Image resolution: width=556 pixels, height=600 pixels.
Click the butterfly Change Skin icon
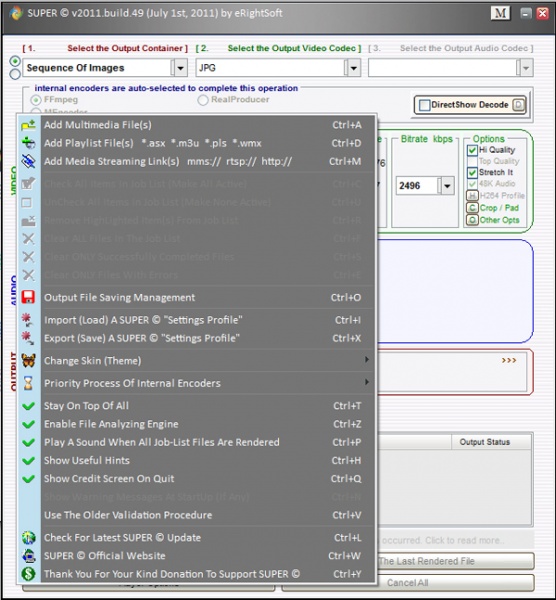pos(28,360)
